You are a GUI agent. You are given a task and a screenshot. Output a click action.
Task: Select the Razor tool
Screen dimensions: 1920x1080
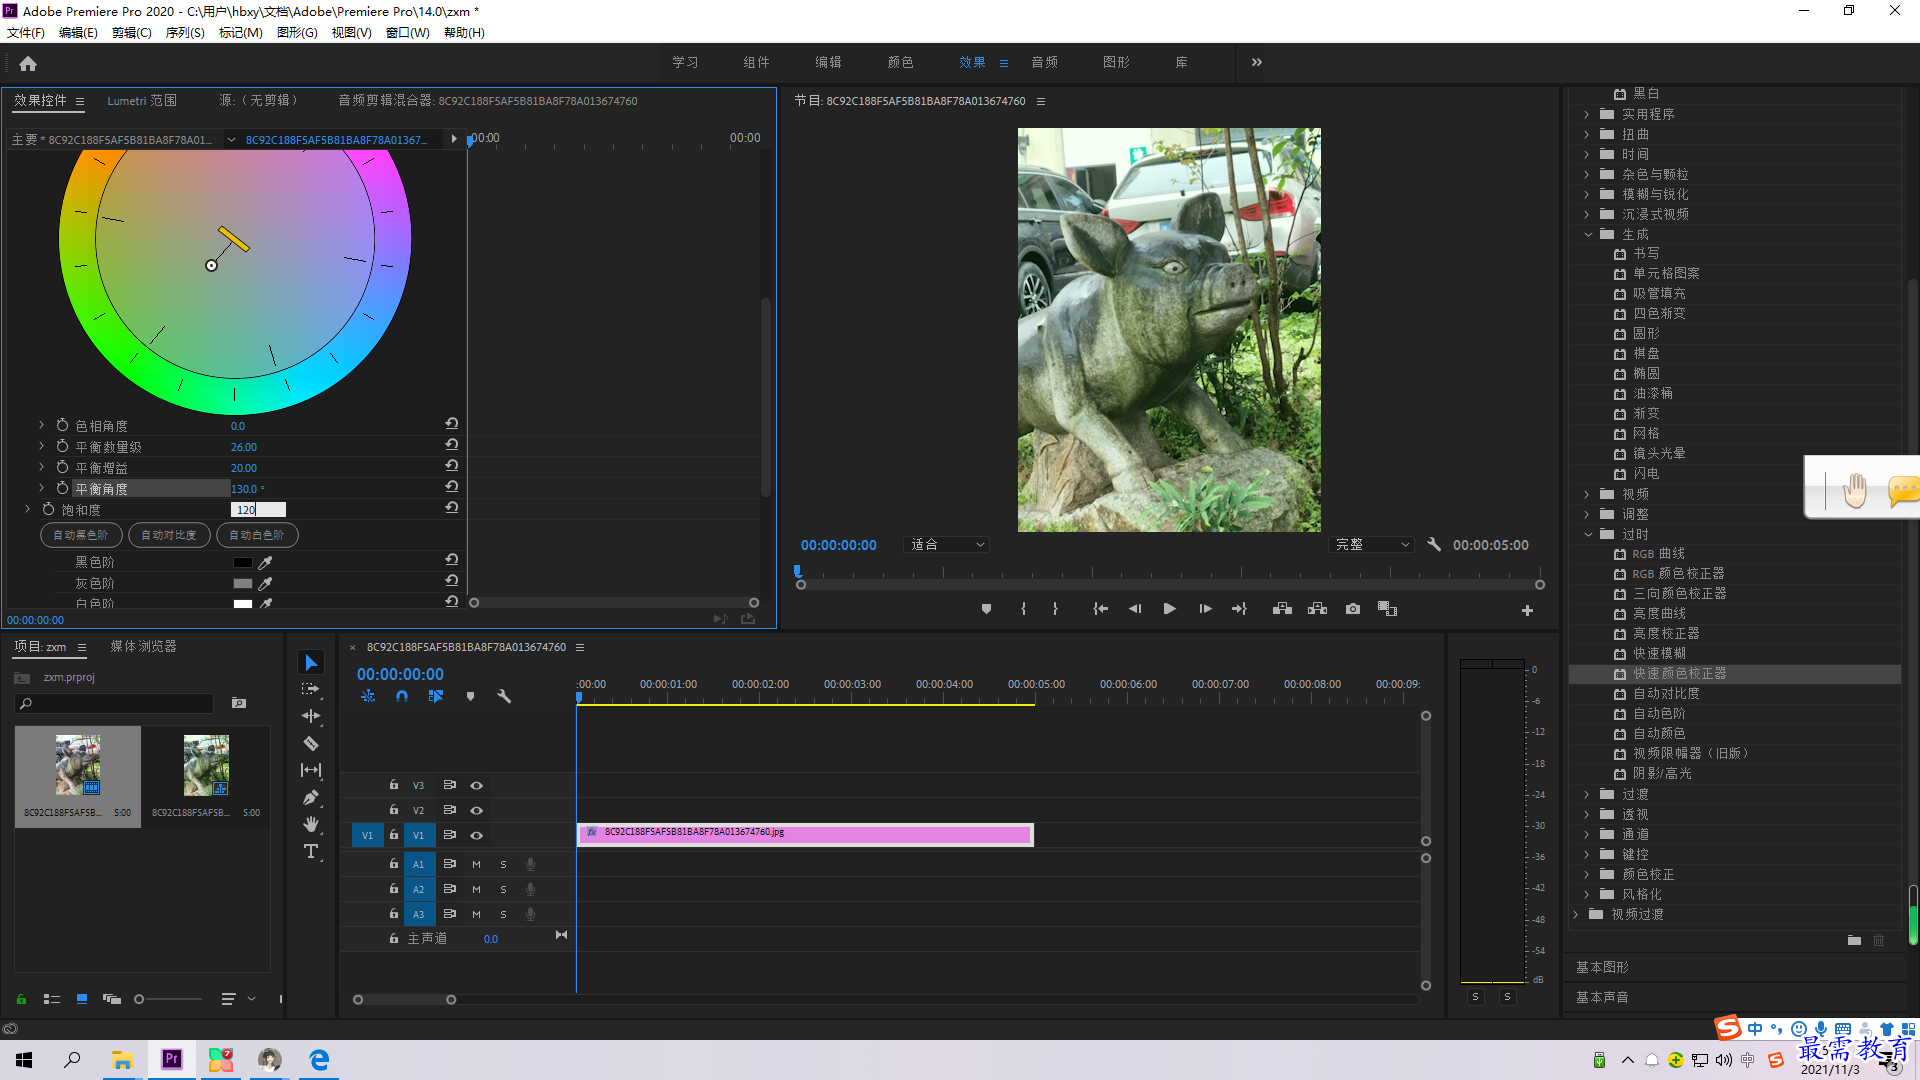[x=311, y=743]
